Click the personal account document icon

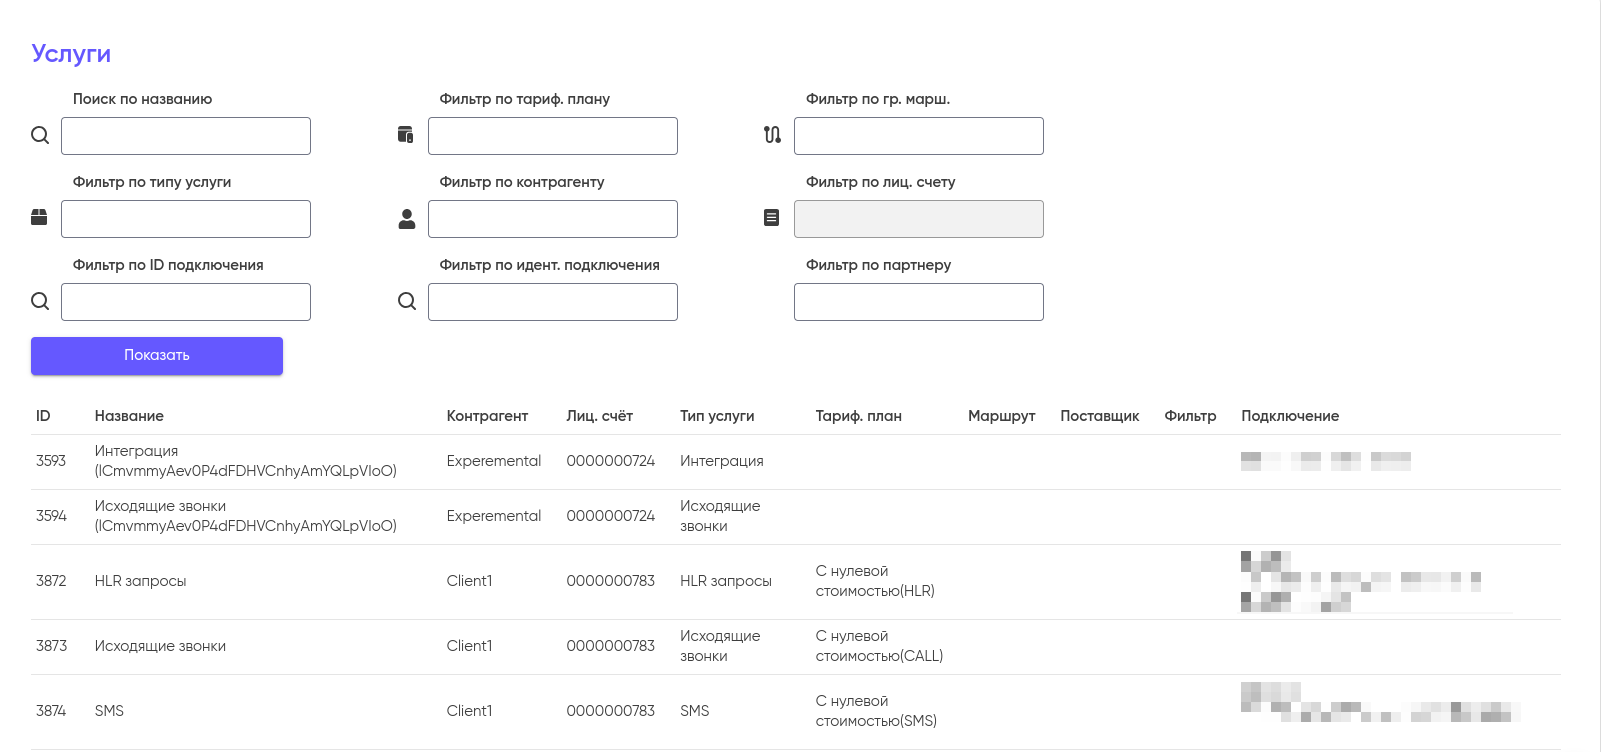point(771,217)
